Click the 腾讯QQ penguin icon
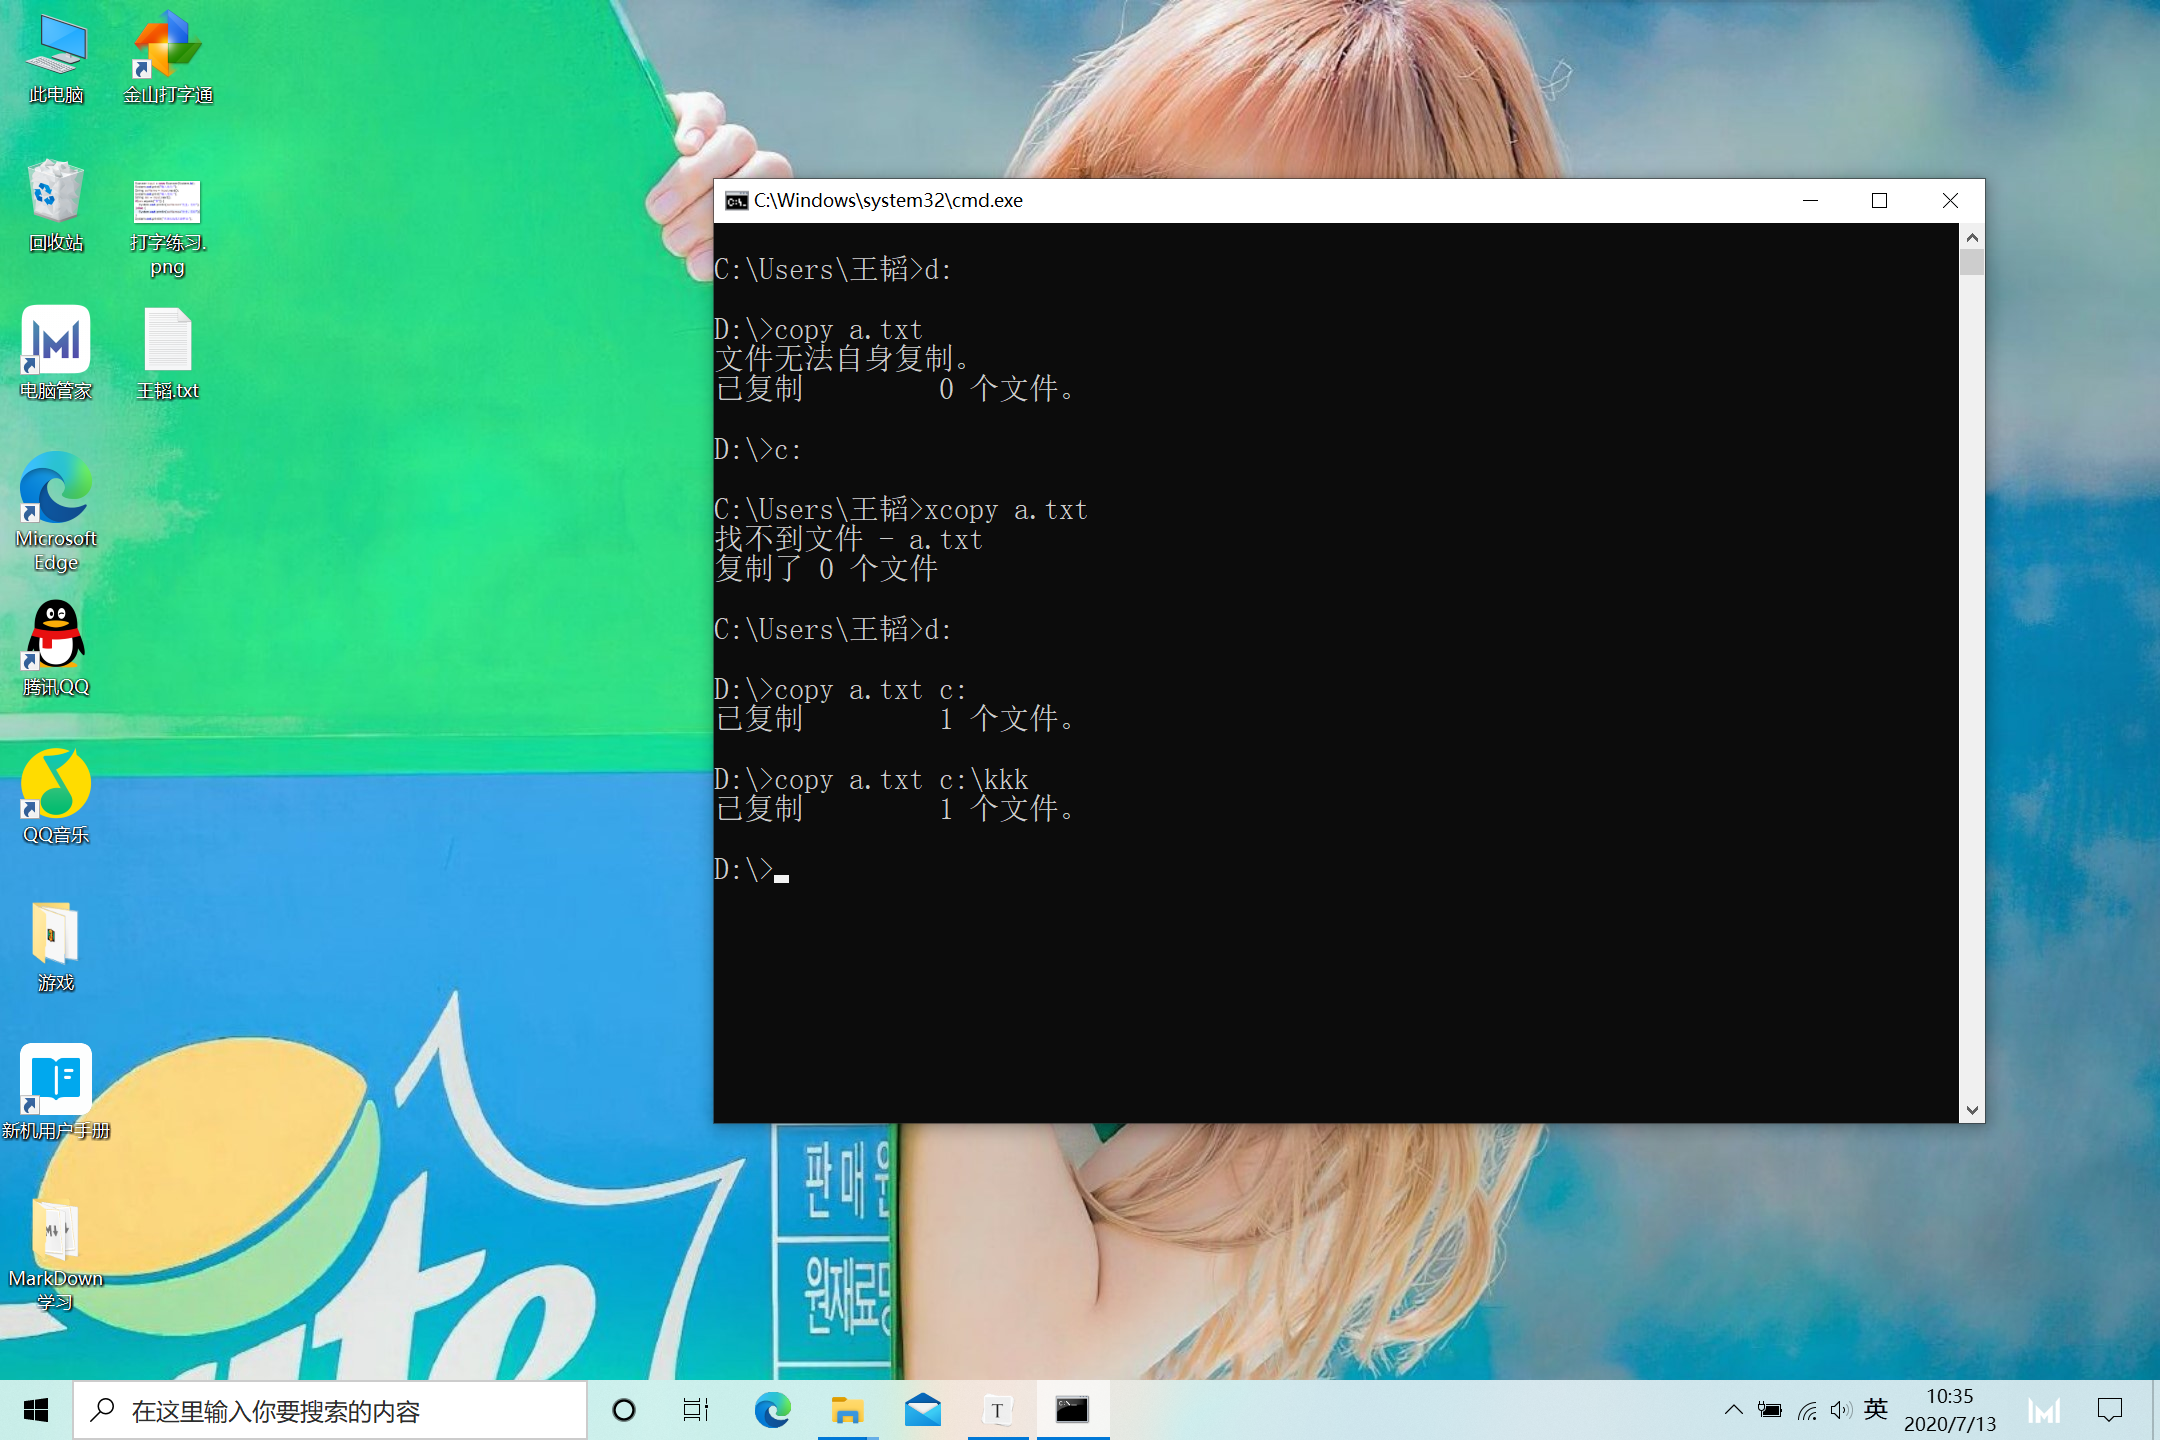This screenshot has width=2160, height=1440. (56, 635)
